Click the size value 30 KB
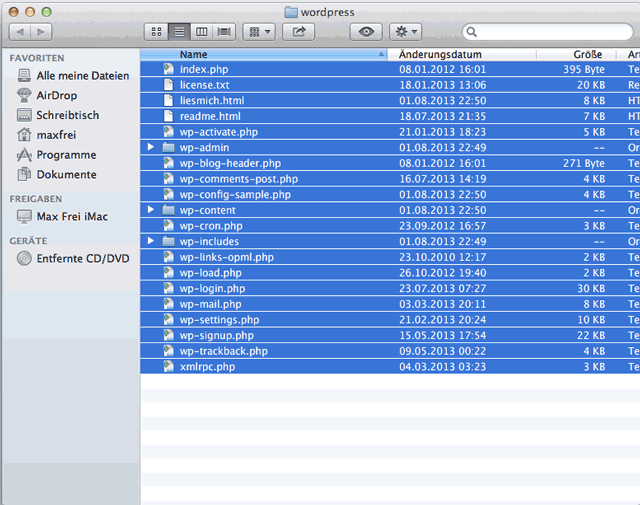The height and width of the screenshot is (505, 640). [x=591, y=289]
